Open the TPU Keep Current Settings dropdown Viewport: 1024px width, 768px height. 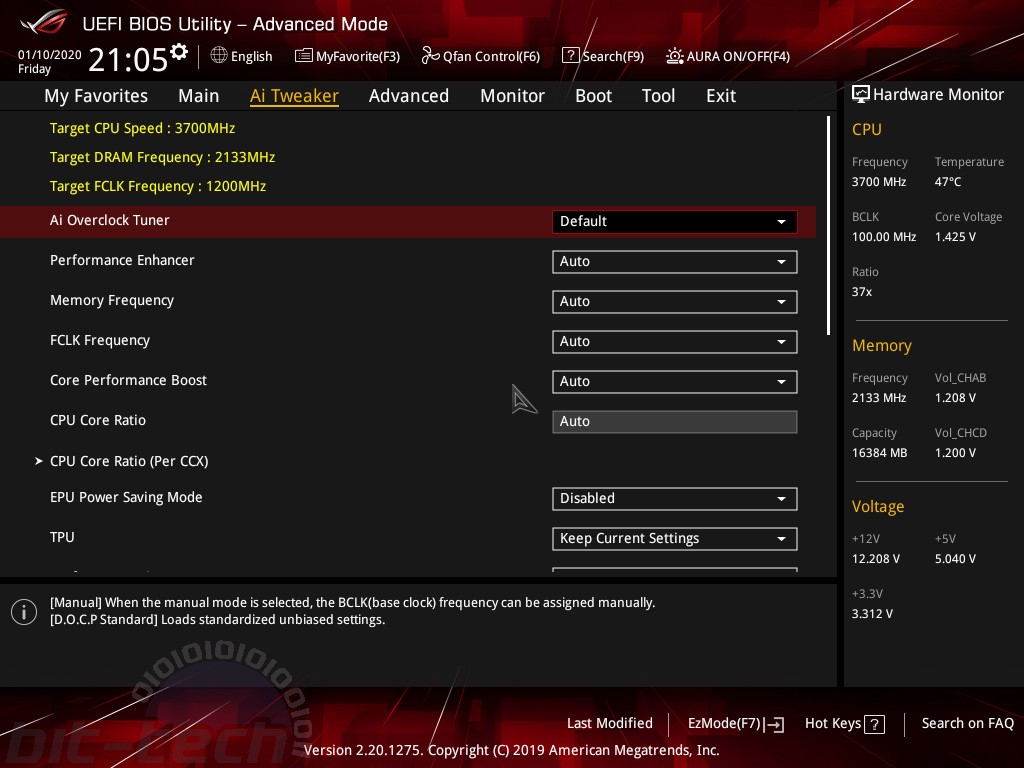click(675, 539)
